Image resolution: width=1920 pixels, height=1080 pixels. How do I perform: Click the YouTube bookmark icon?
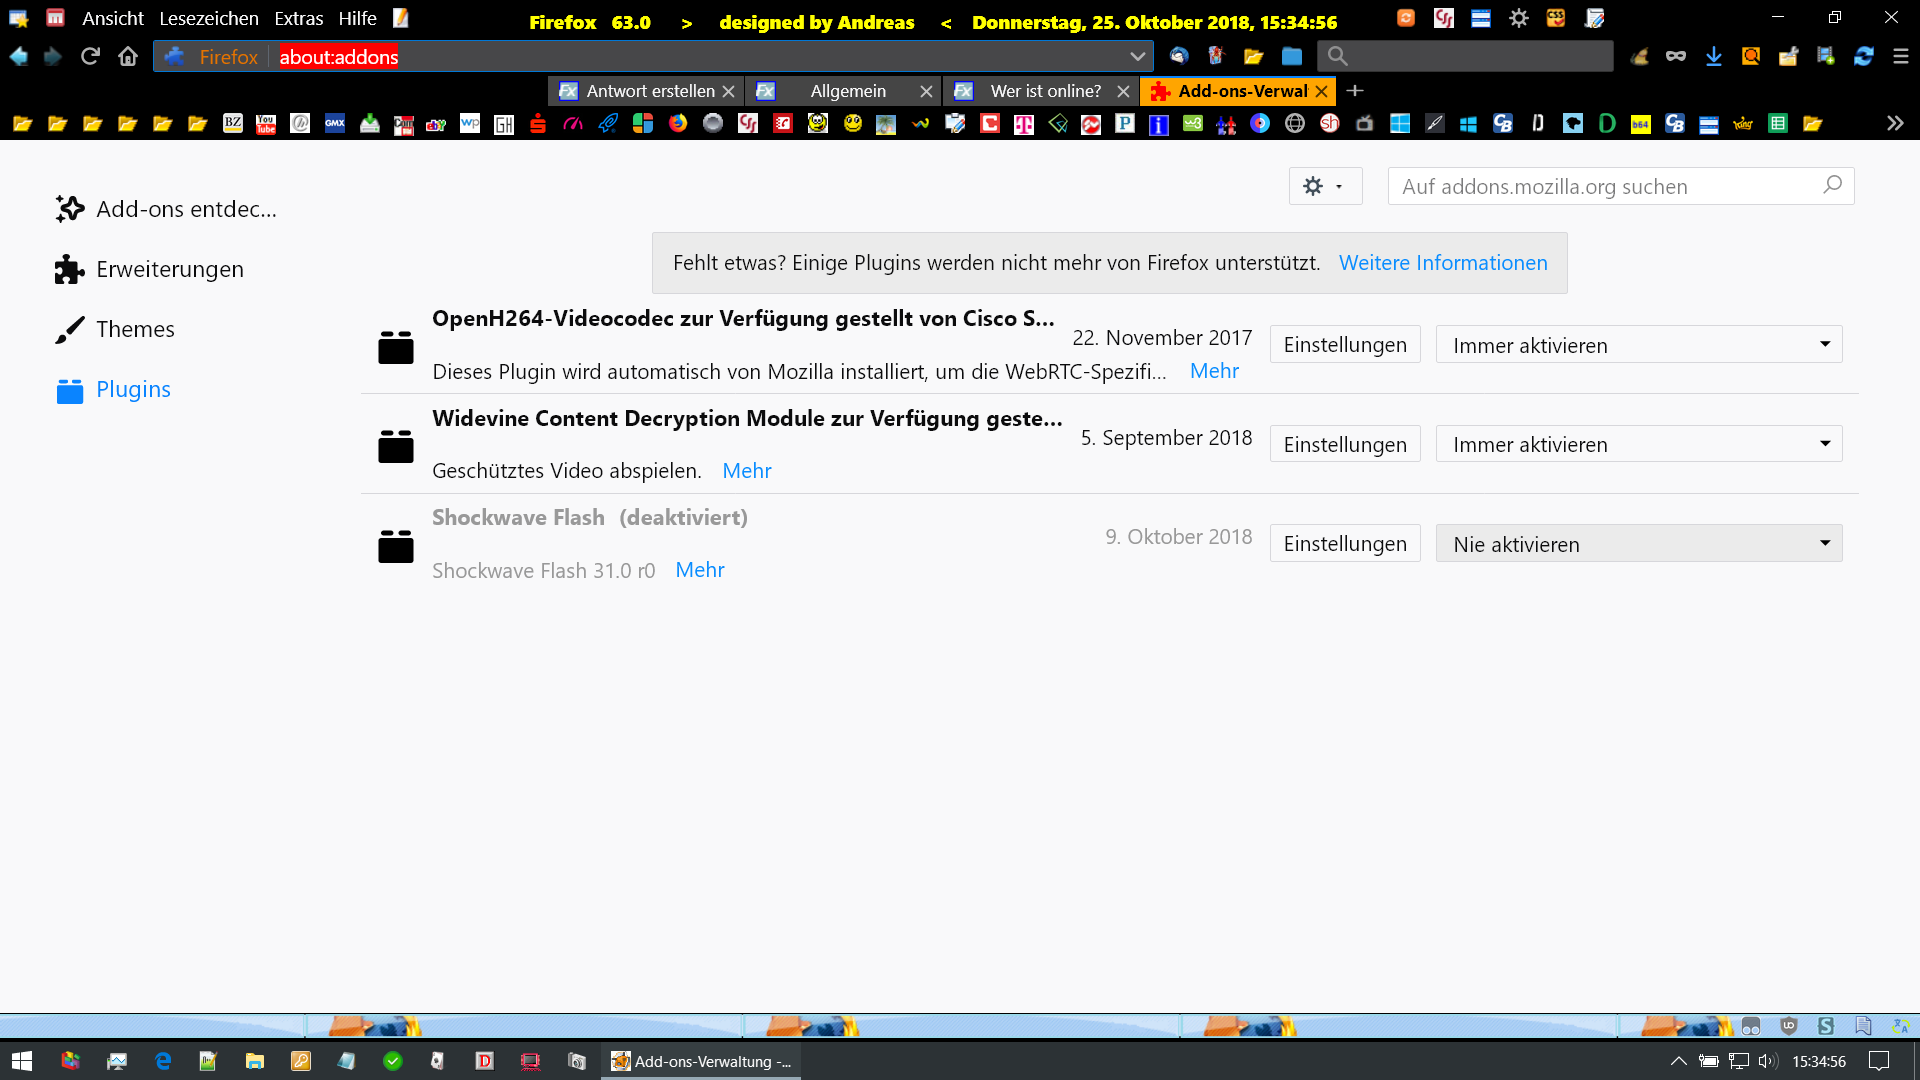pos(266,124)
